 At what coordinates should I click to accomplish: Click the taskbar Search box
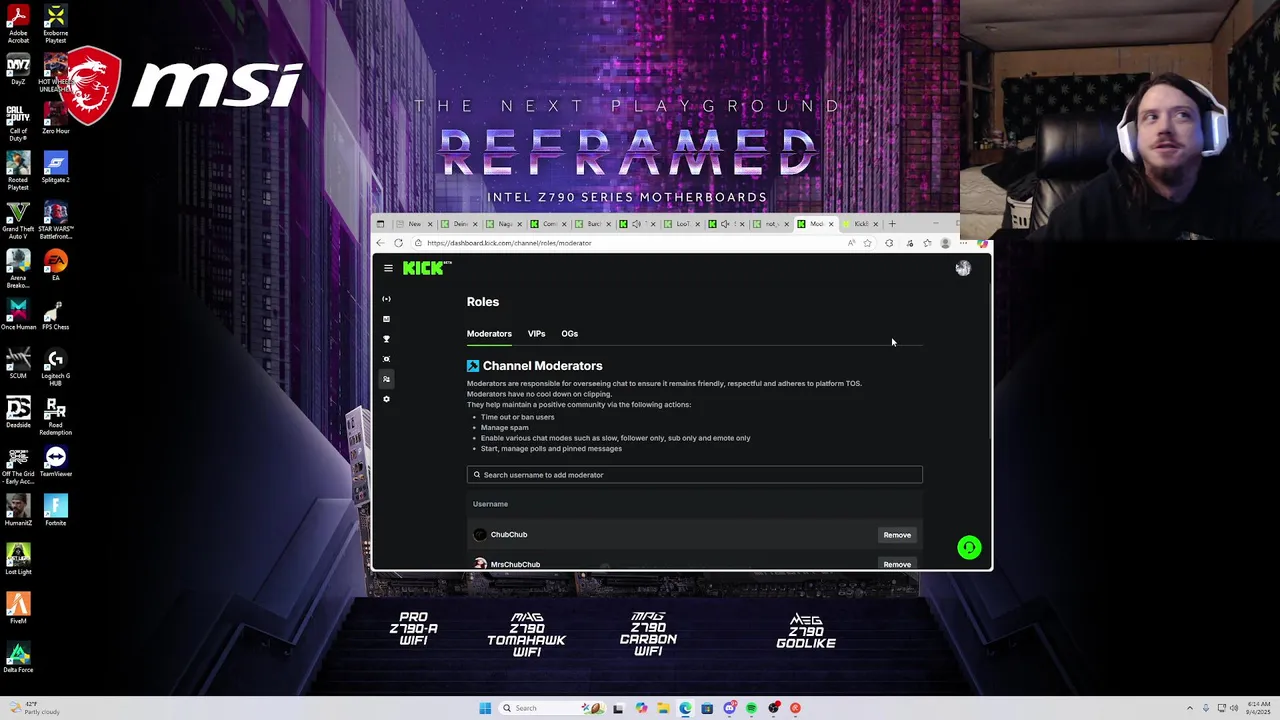pos(552,708)
